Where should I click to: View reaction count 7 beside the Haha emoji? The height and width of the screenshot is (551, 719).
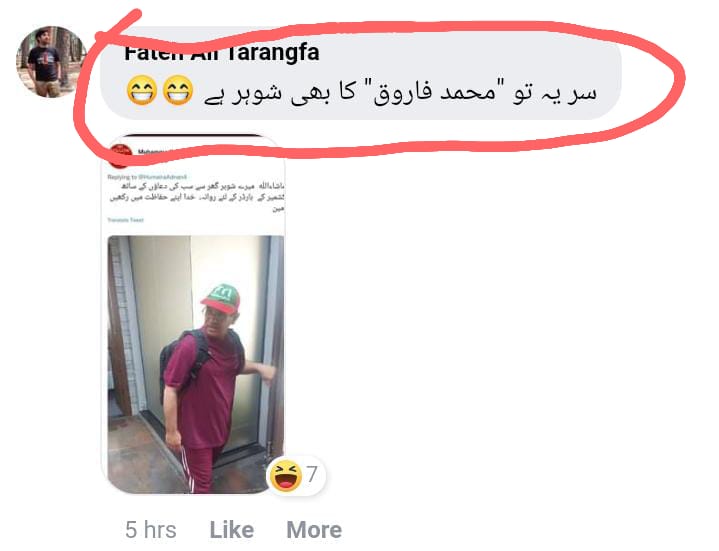(x=312, y=474)
